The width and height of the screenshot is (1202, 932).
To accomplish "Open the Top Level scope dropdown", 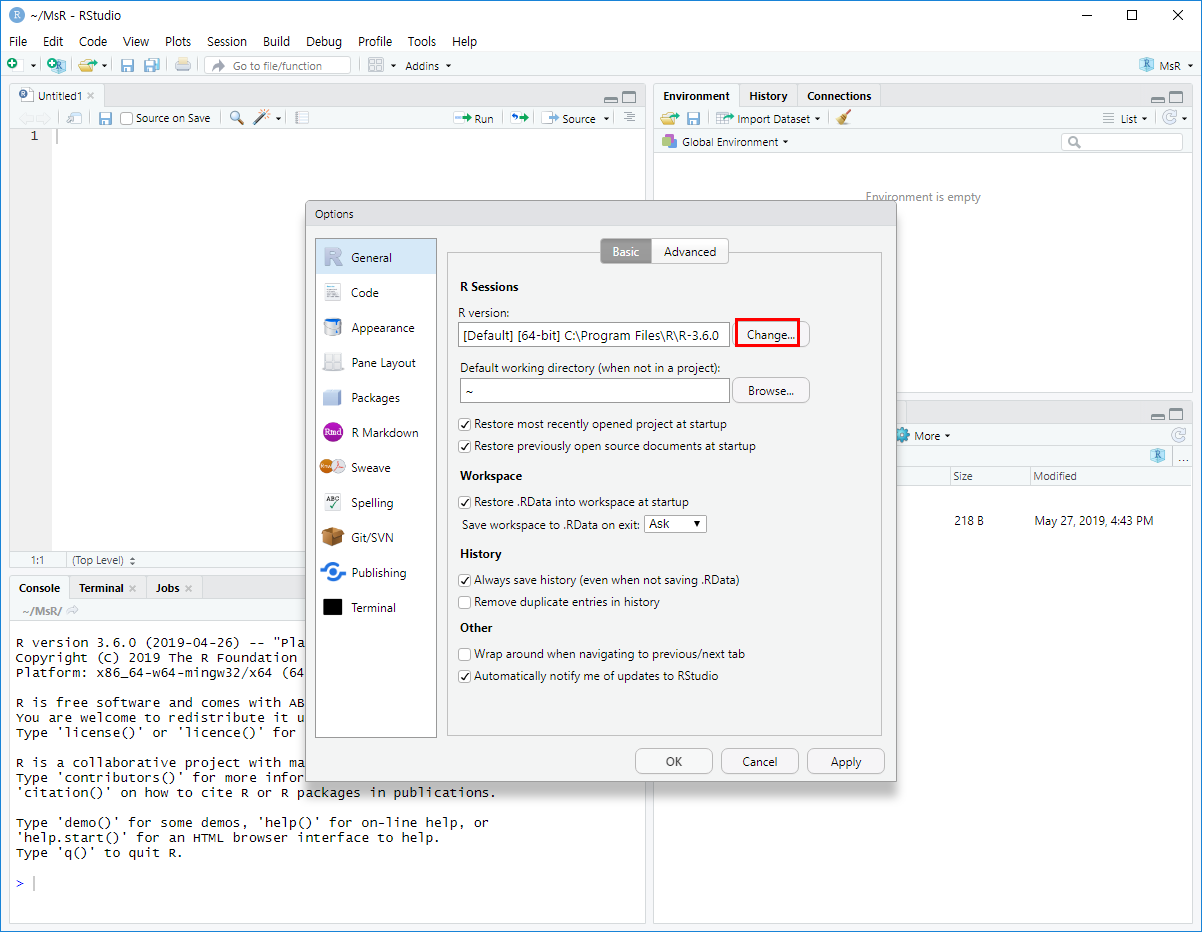I will (104, 560).
